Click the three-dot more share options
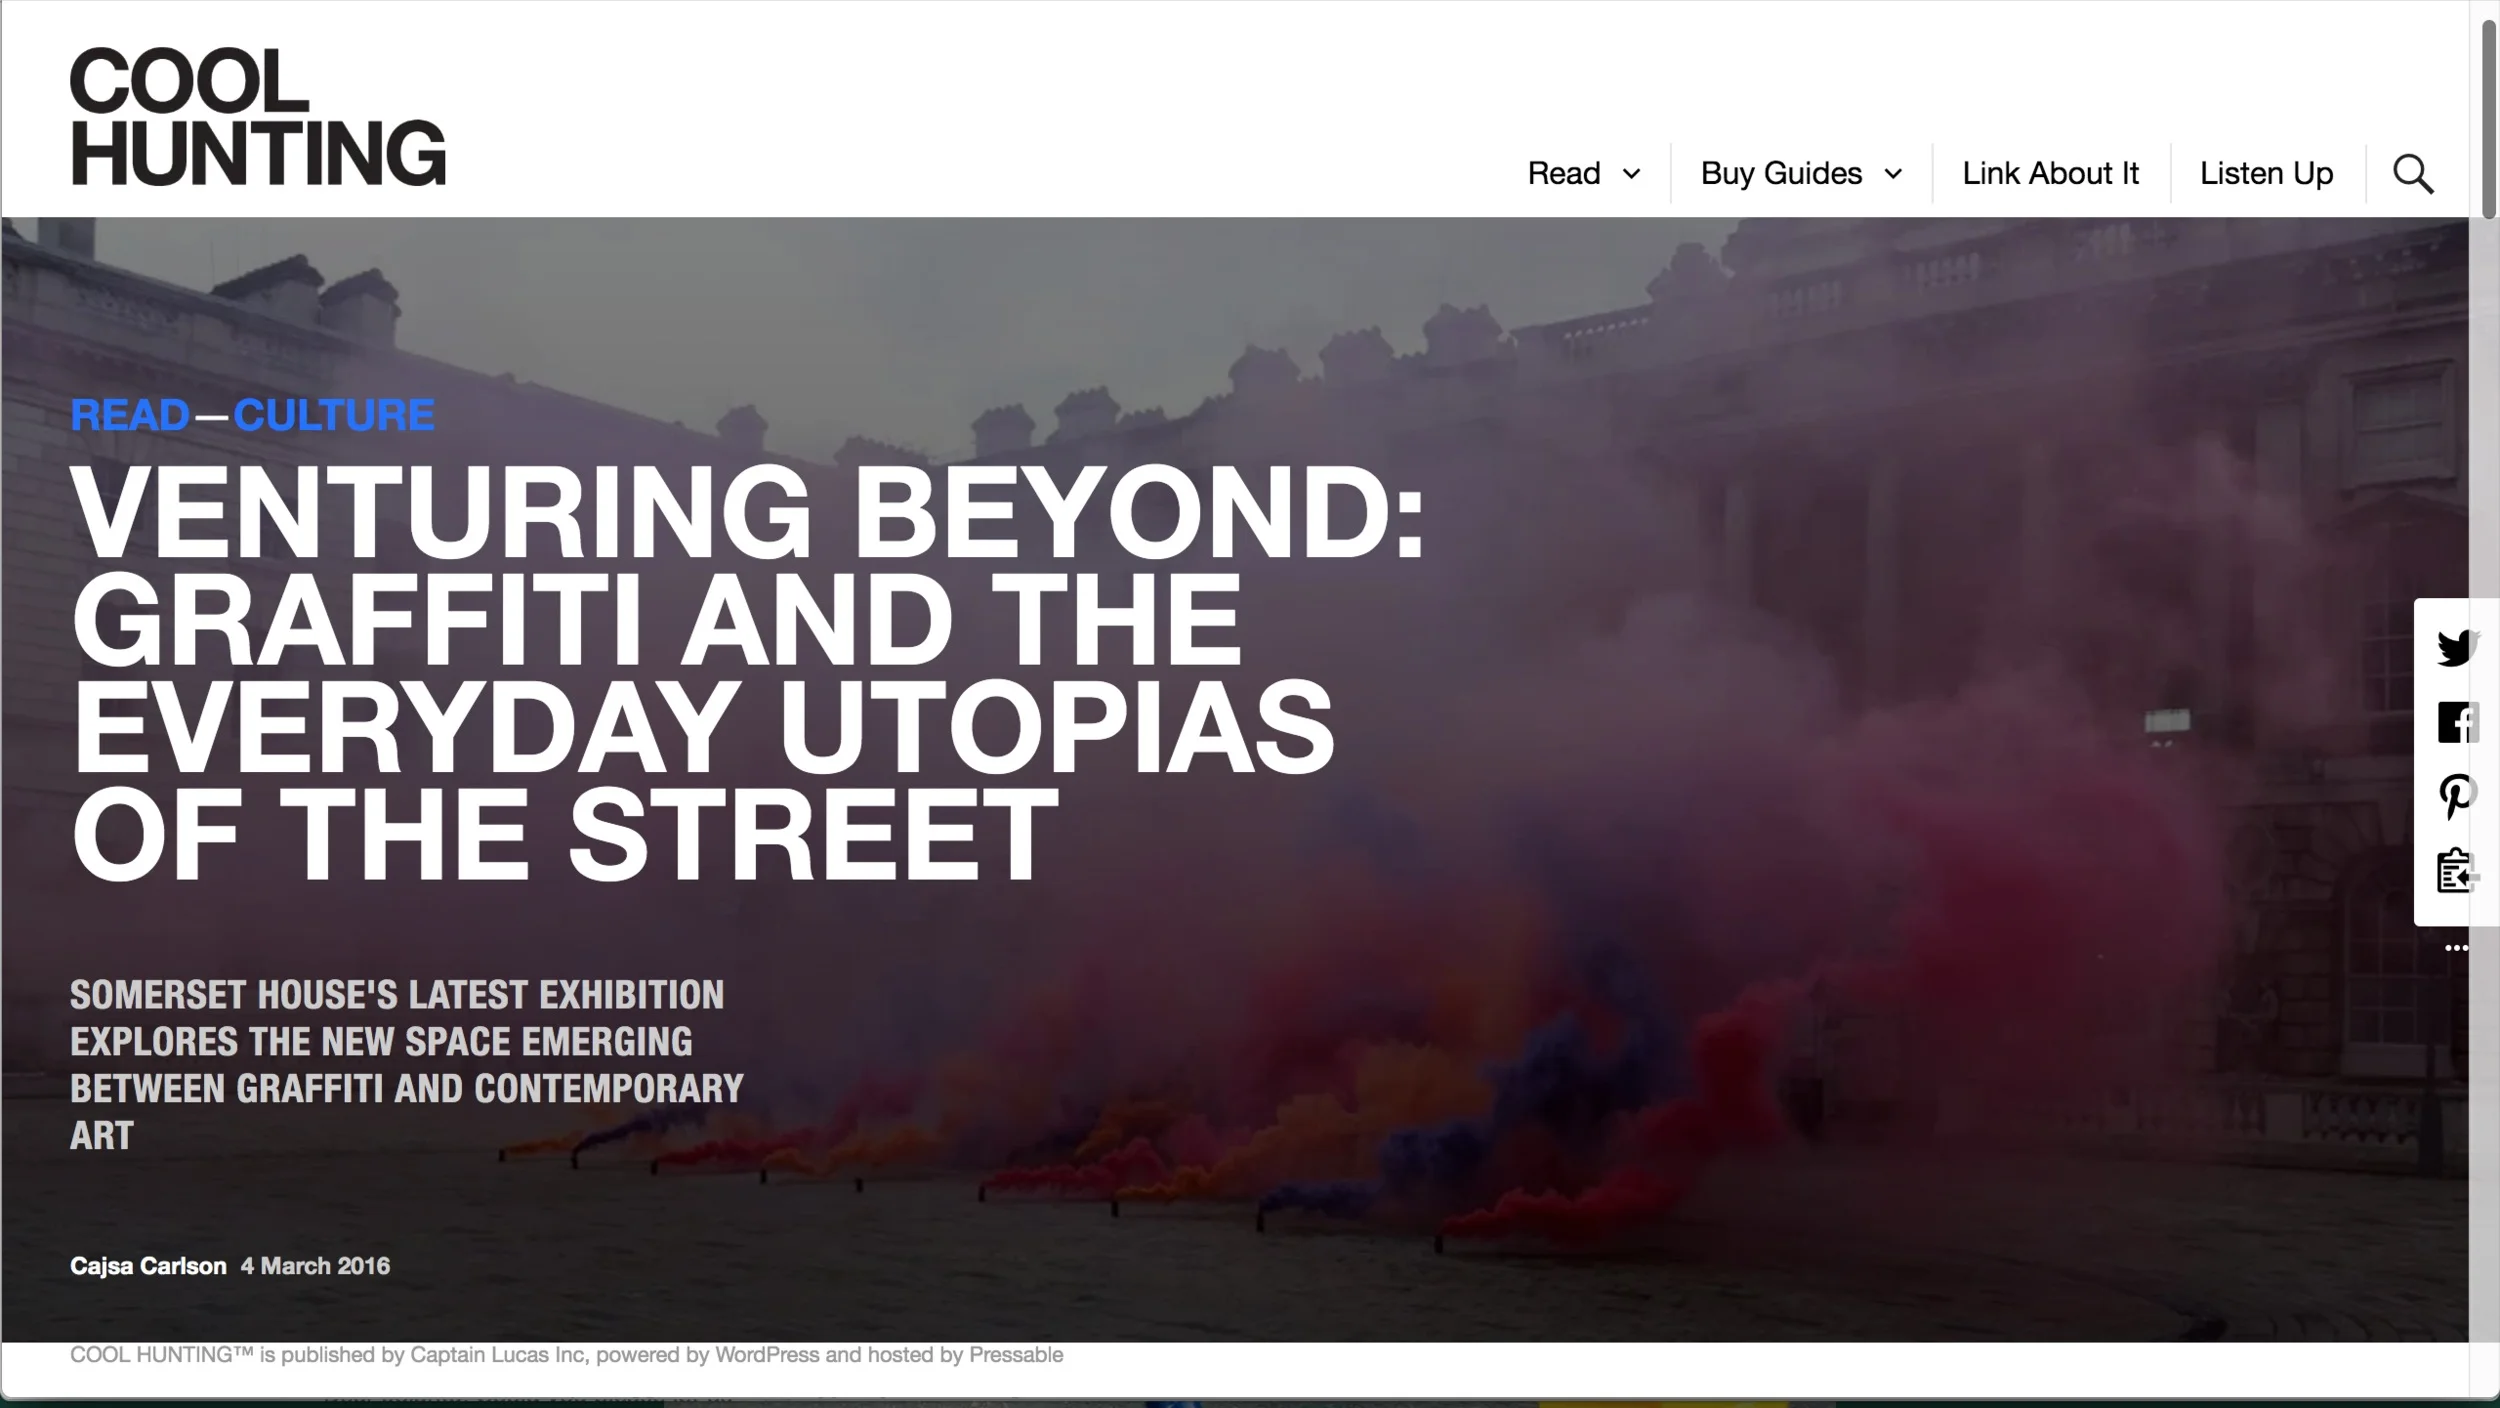The height and width of the screenshot is (1408, 2500). point(2456,948)
